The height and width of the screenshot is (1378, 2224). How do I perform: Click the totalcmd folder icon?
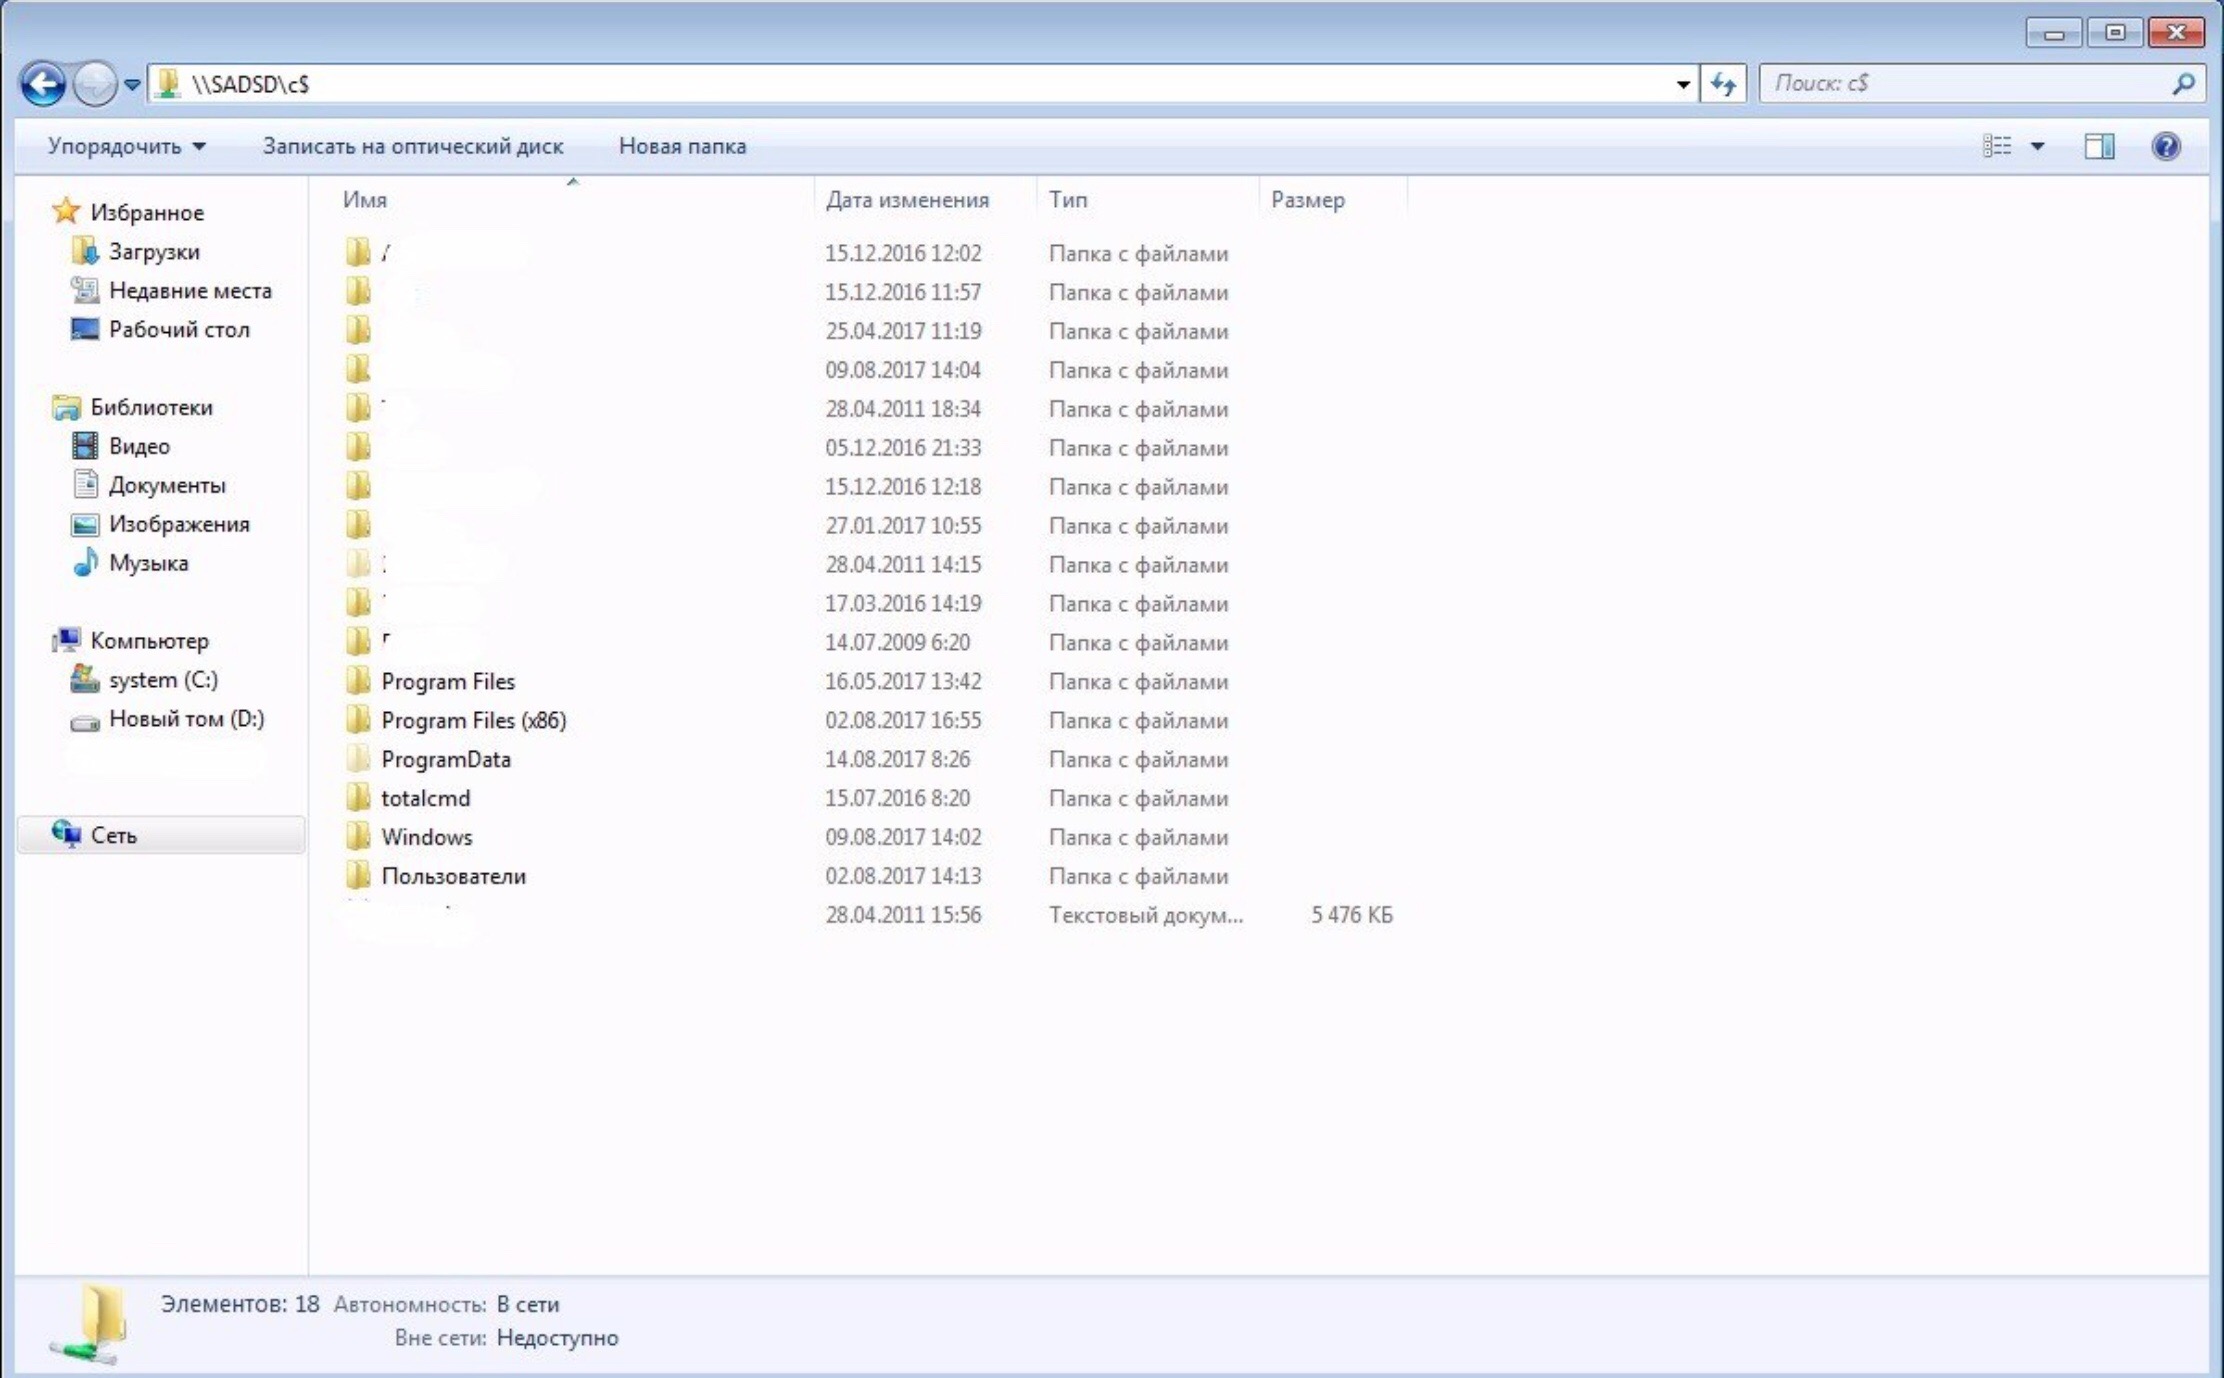point(358,797)
